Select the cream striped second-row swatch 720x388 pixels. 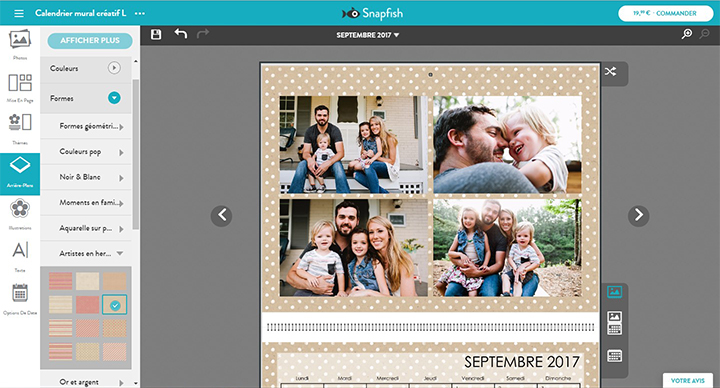(61, 304)
